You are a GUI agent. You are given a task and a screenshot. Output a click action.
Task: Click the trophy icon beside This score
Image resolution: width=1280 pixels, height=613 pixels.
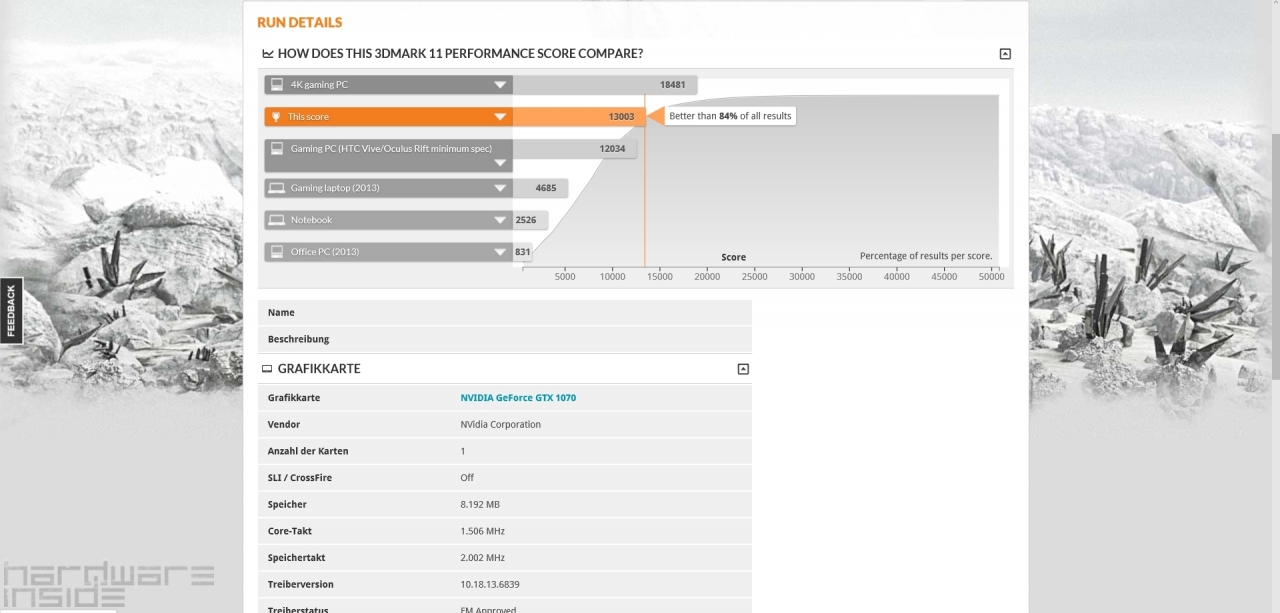coord(276,117)
